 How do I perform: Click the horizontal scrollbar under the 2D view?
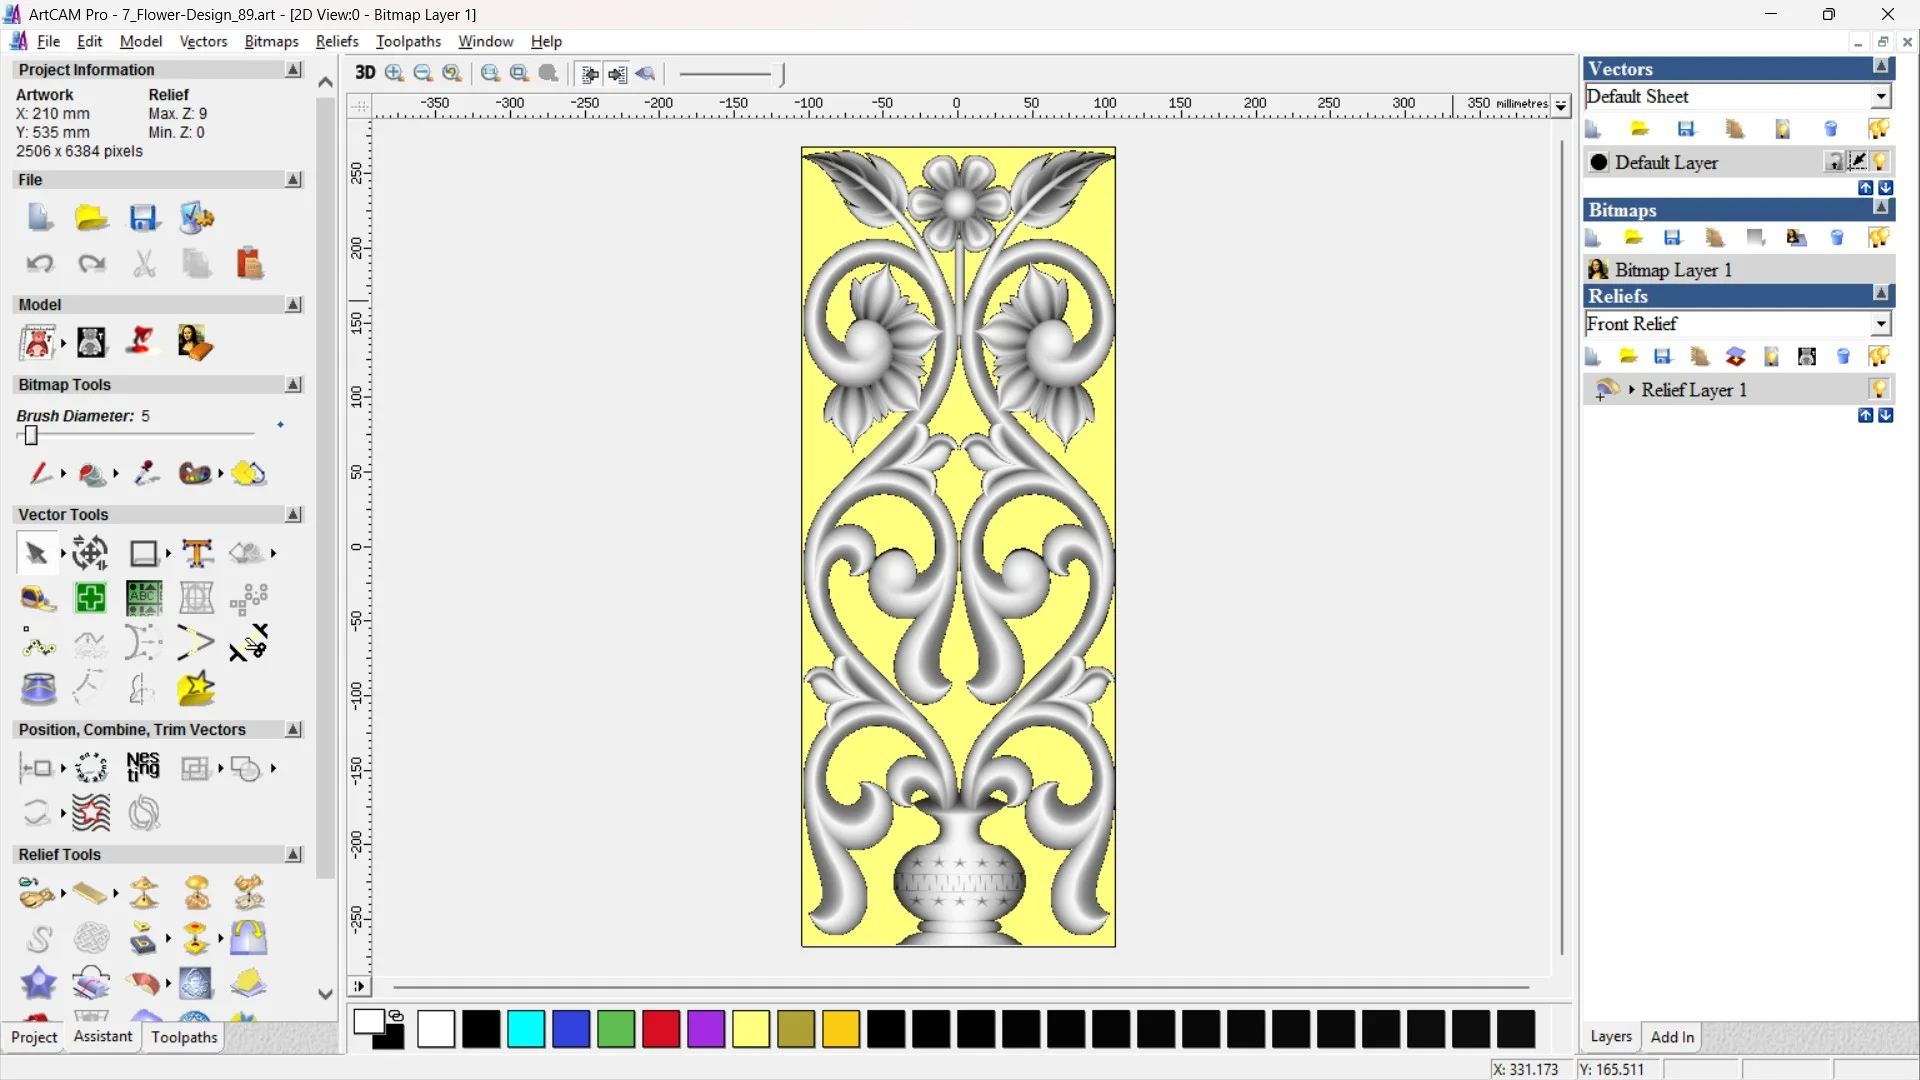click(x=960, y=987)
